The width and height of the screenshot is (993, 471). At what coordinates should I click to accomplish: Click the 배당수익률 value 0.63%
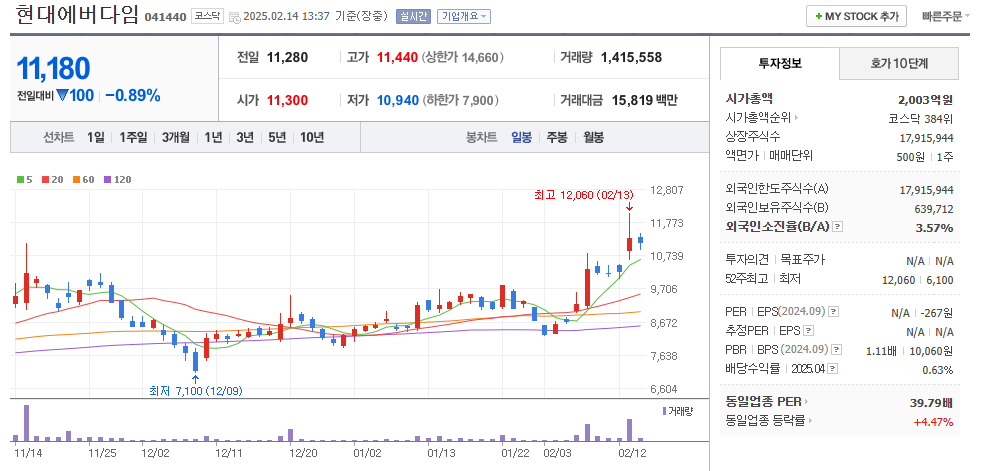click(x=939, y=370)
